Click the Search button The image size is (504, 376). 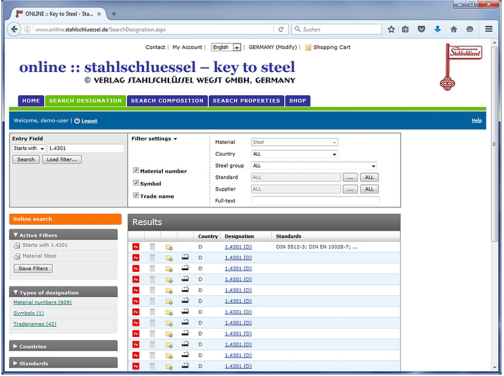(26, 160)
